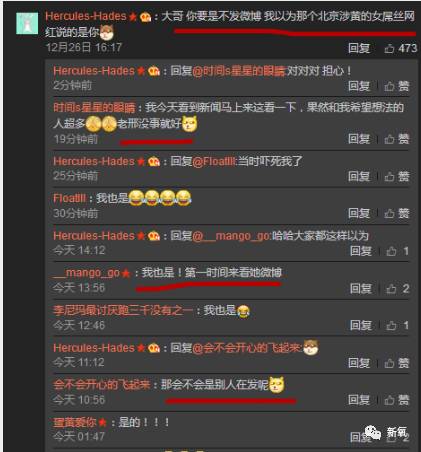Open the Hercules-Hades profile name in top comment

[x=86, y=16]
